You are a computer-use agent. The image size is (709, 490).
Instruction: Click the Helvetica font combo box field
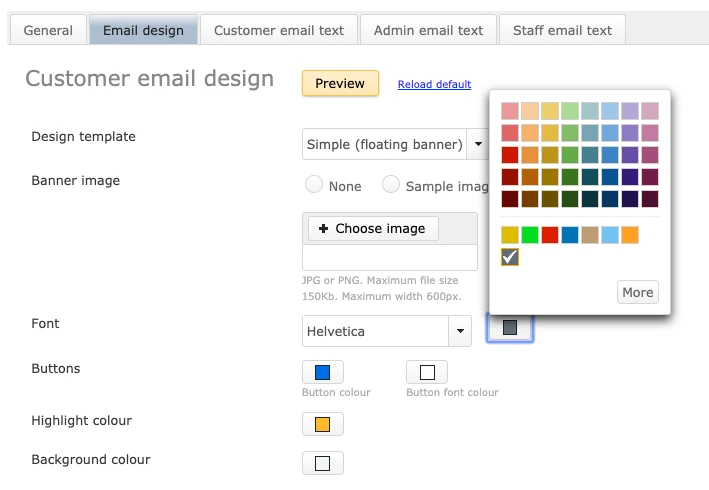tap(375, 331)
